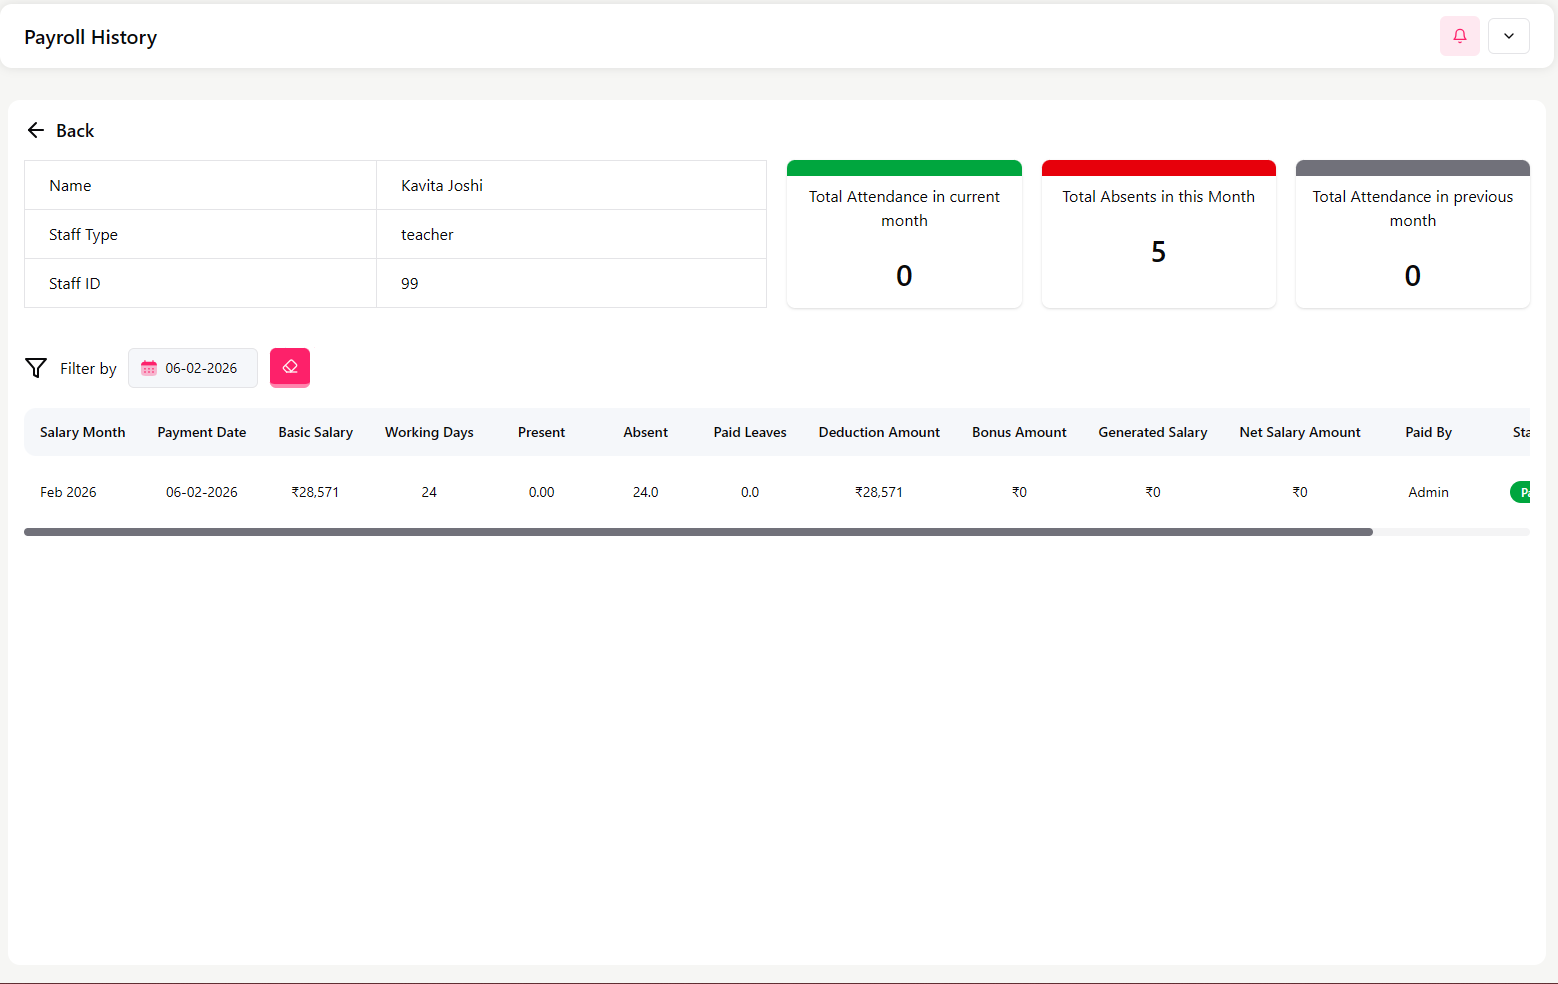The image size is (1558, 984).
Task: Click the Working Days column header
Action: 429,432
